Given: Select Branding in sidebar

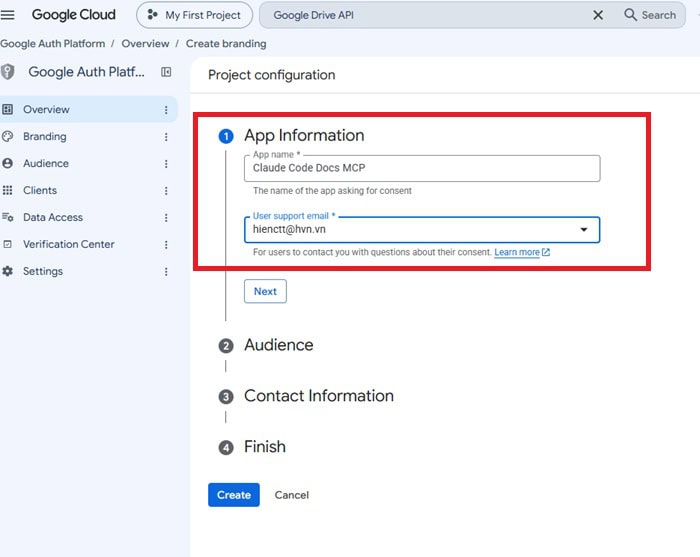Looking at the screenshot, I should click(x=88, y=137).
